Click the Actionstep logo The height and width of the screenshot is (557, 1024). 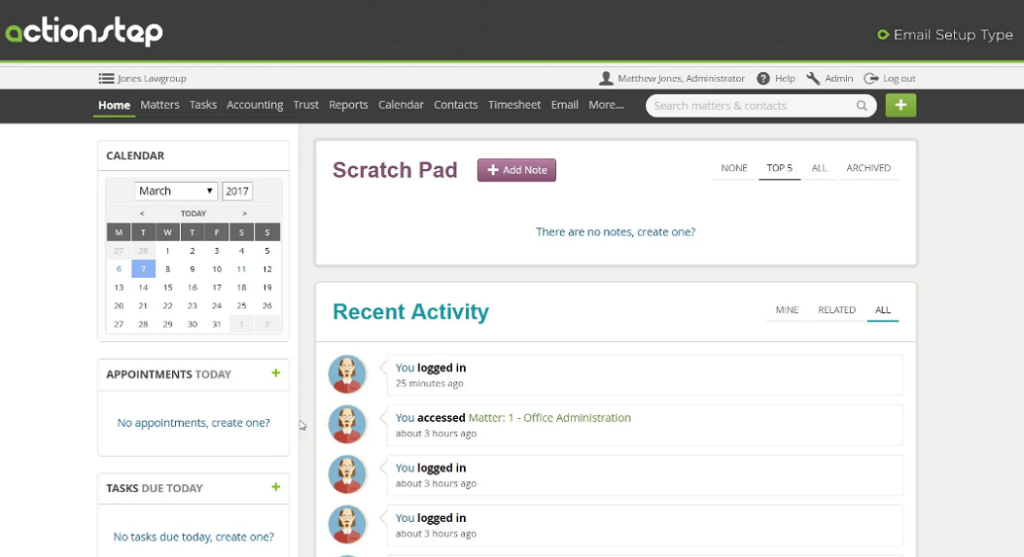pos(84,31)
